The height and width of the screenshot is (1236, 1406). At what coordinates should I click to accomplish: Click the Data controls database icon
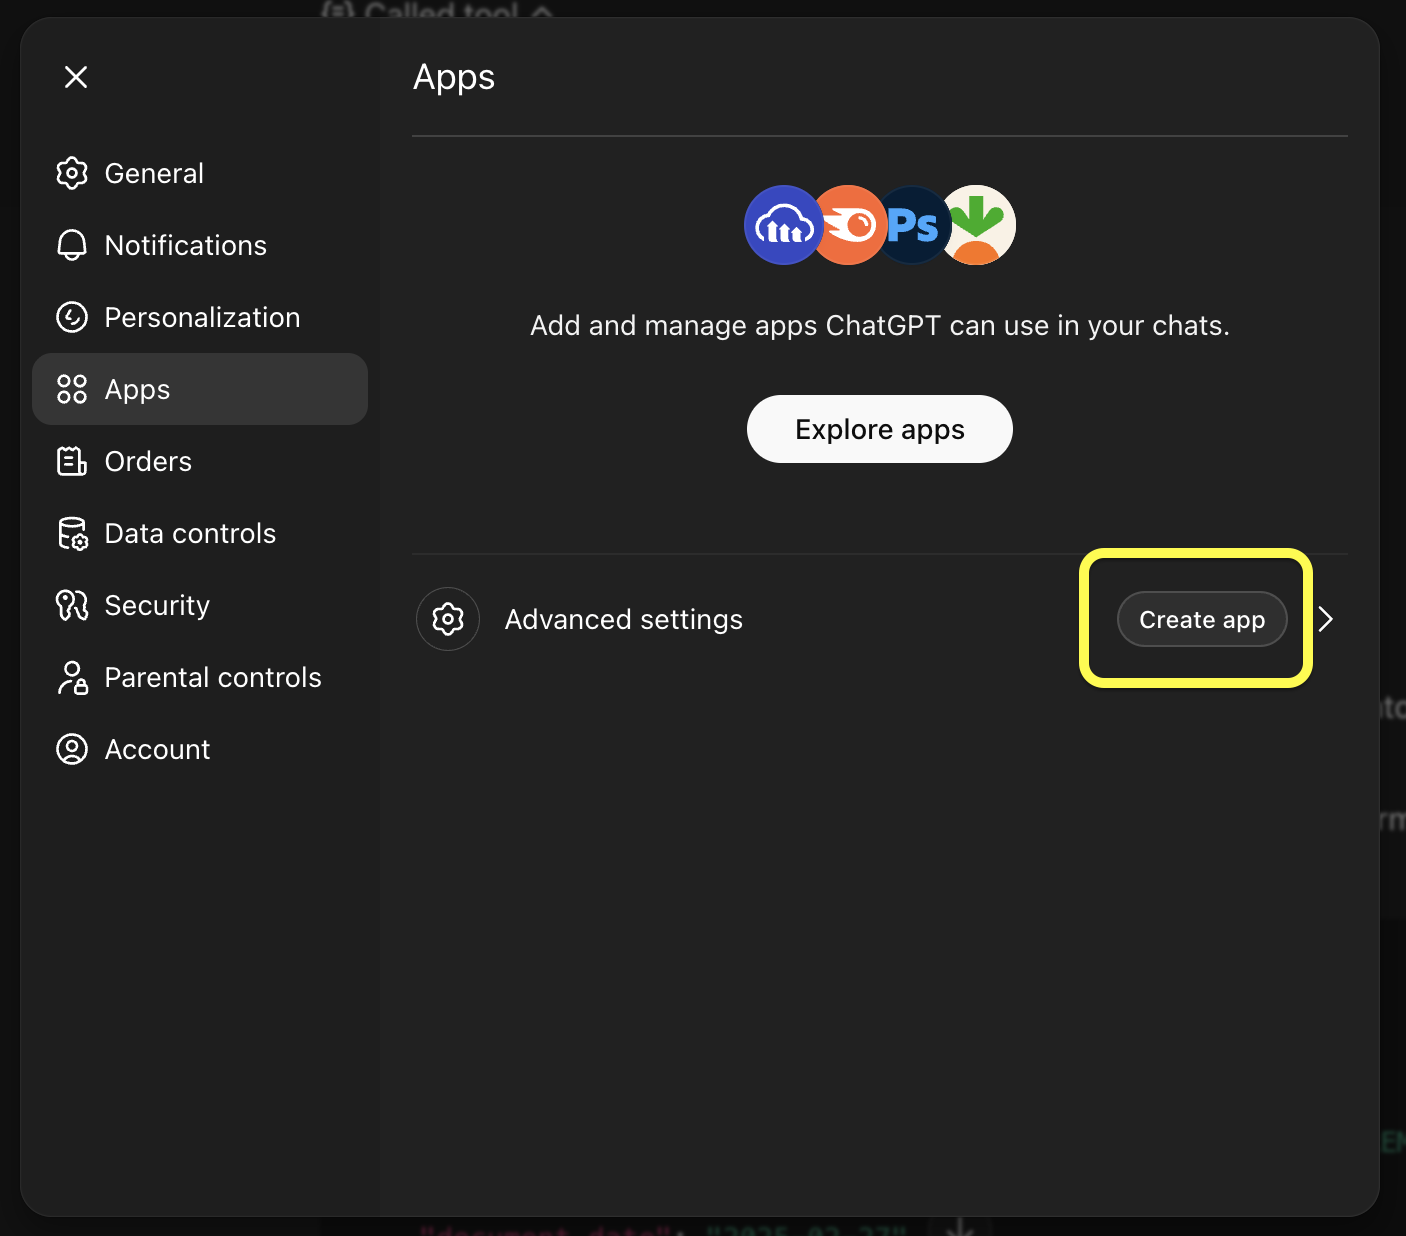[72, 533]
